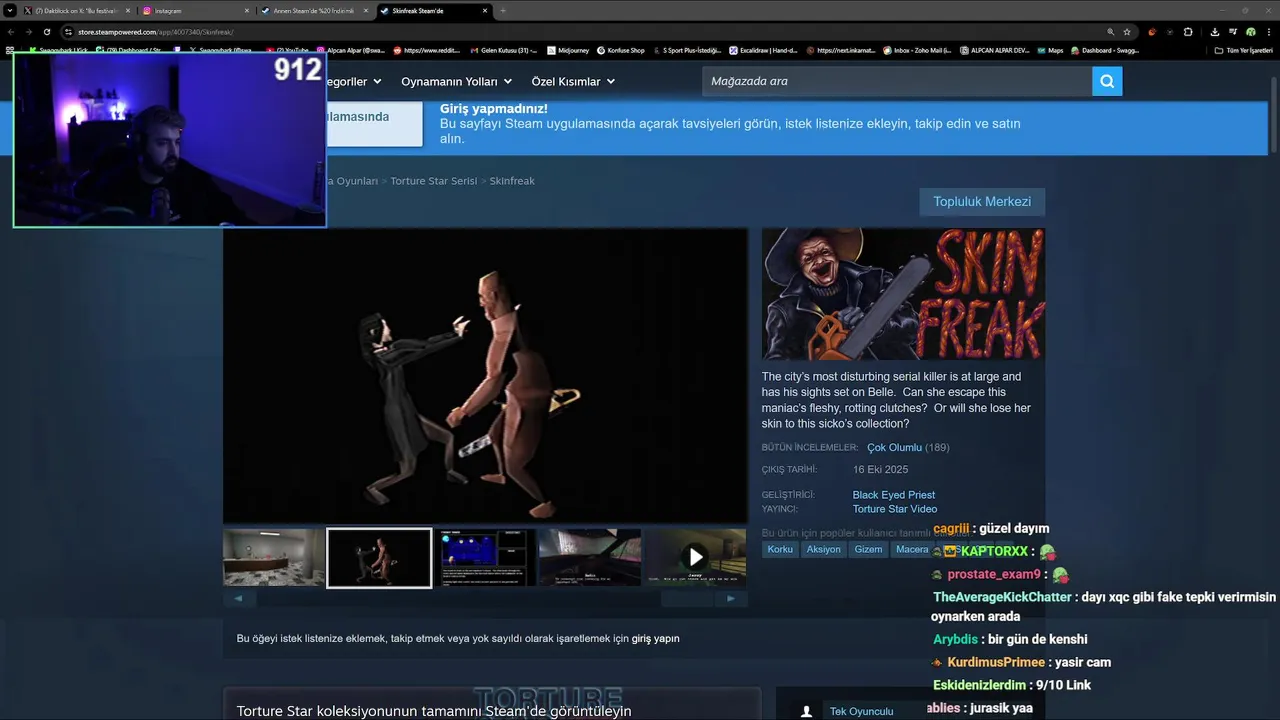Open the Midjourney bookmark
The width and height of the screenshot is (1280, 720).
click(569, 50)
